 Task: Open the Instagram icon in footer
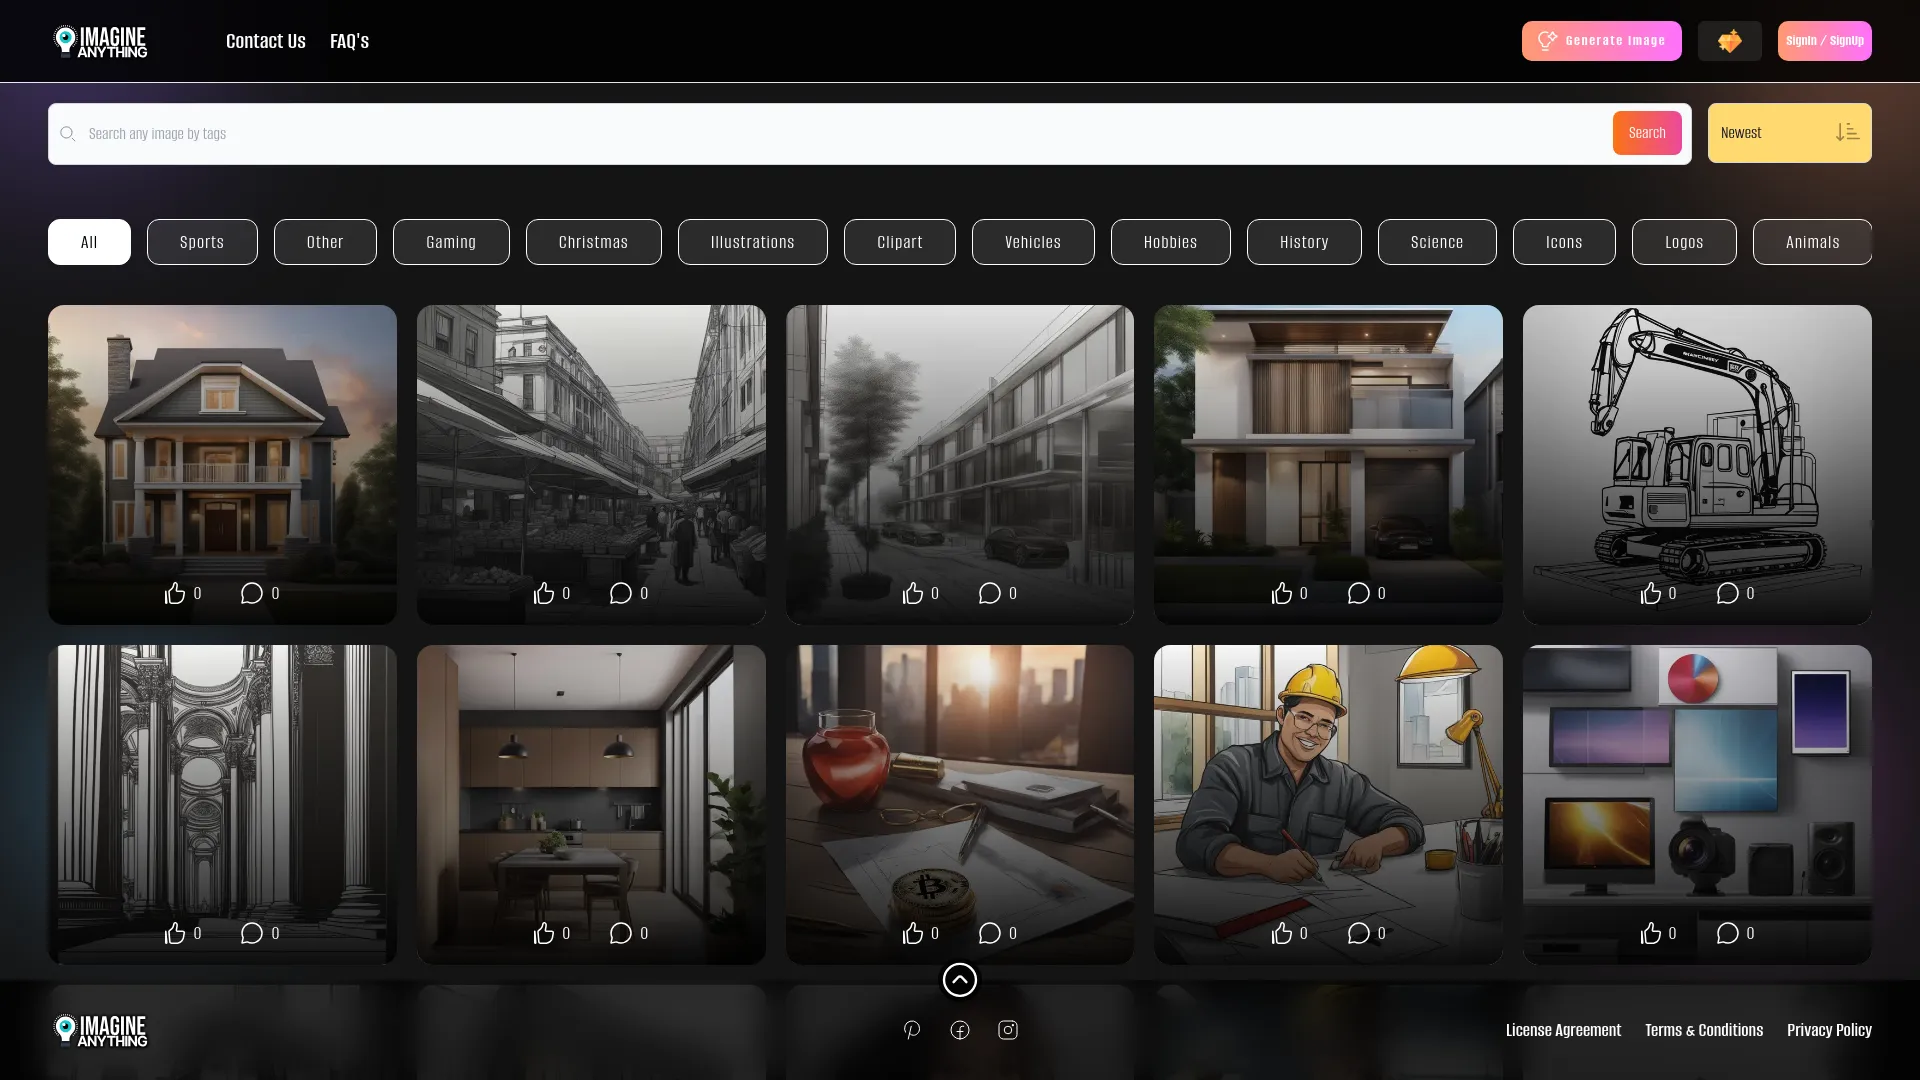(x=1008, y=1030)
